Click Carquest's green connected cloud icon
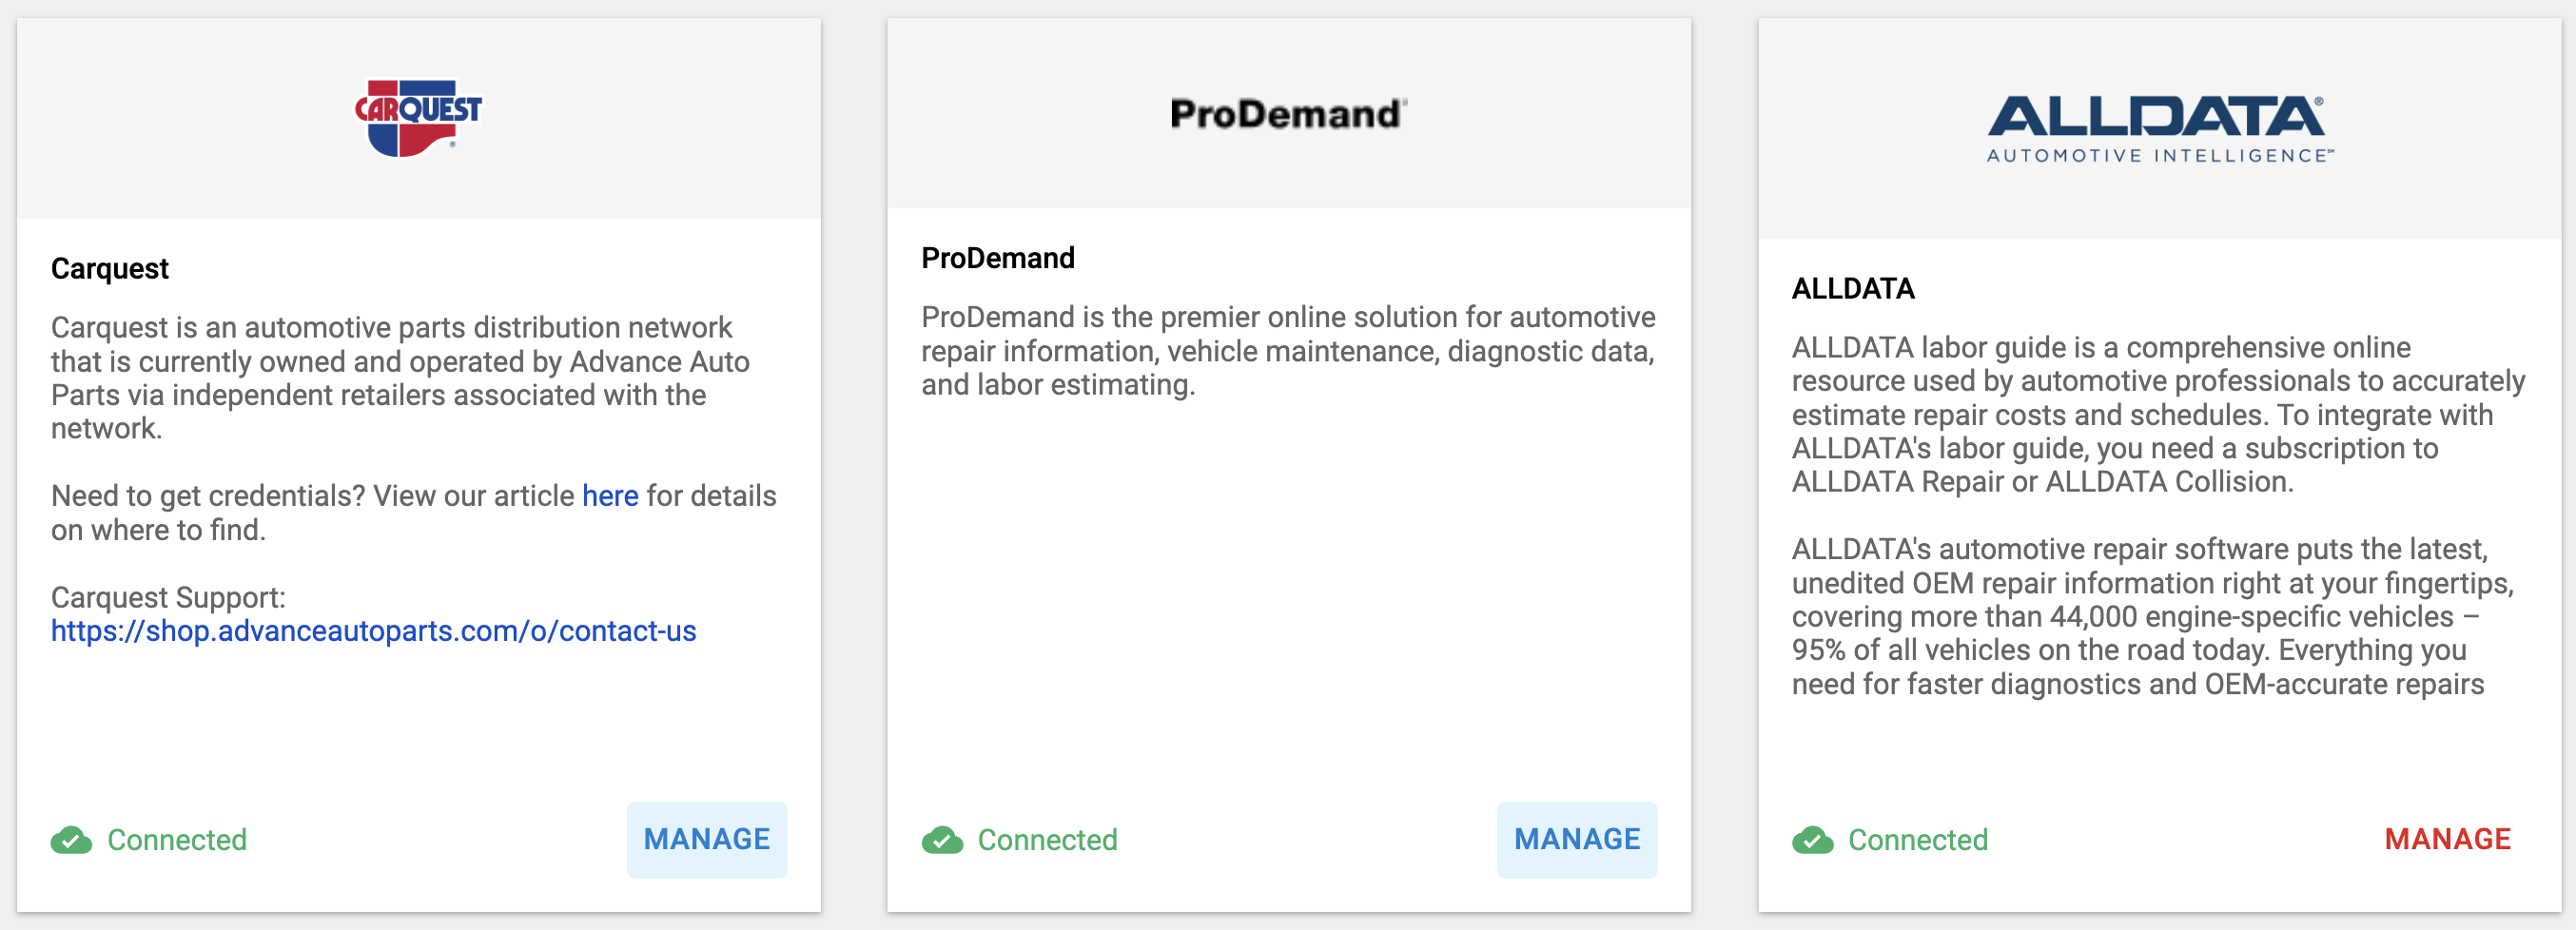2576x930 pixels. coord(71,840)
